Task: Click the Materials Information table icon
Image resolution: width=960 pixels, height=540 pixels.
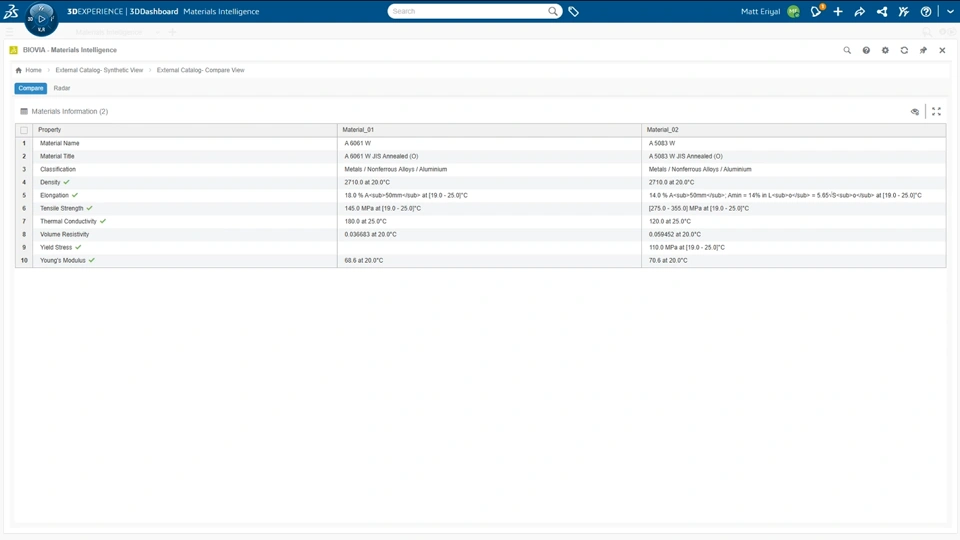Action: (24, 111)
